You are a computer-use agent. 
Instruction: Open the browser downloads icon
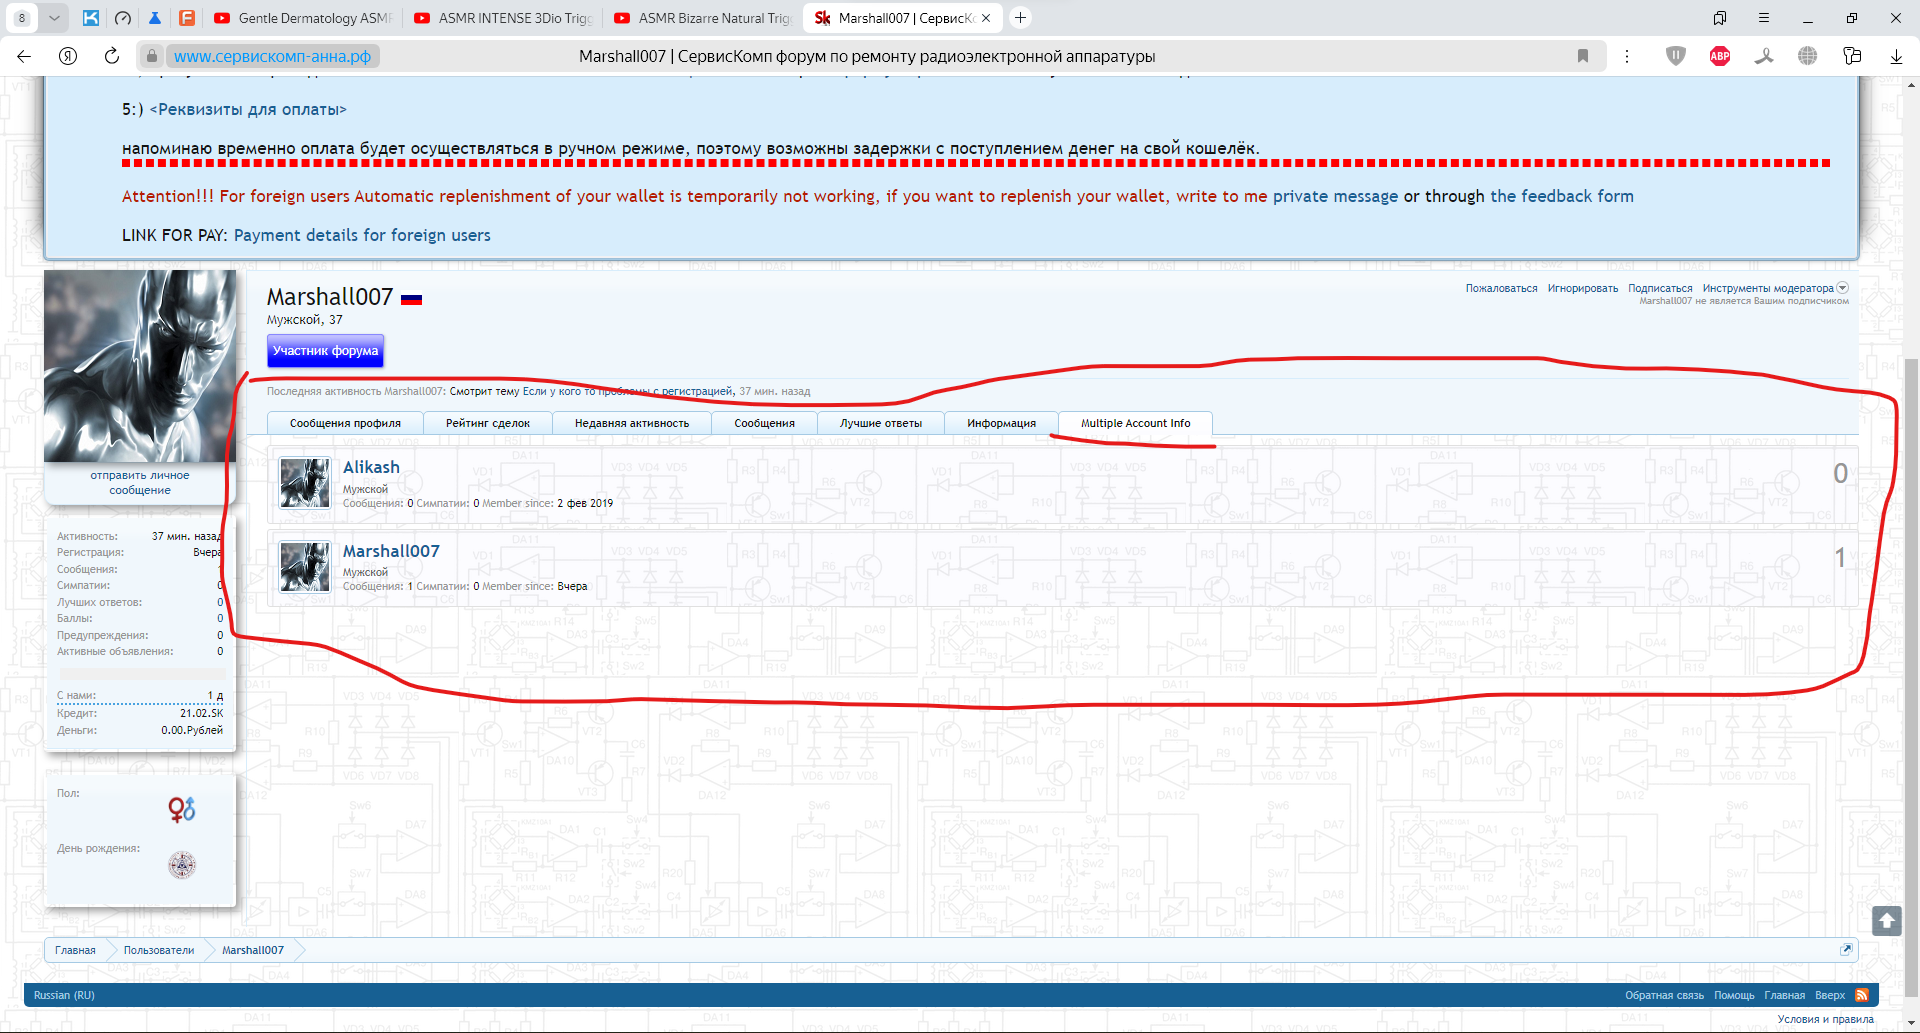(x=1896, y=56)
